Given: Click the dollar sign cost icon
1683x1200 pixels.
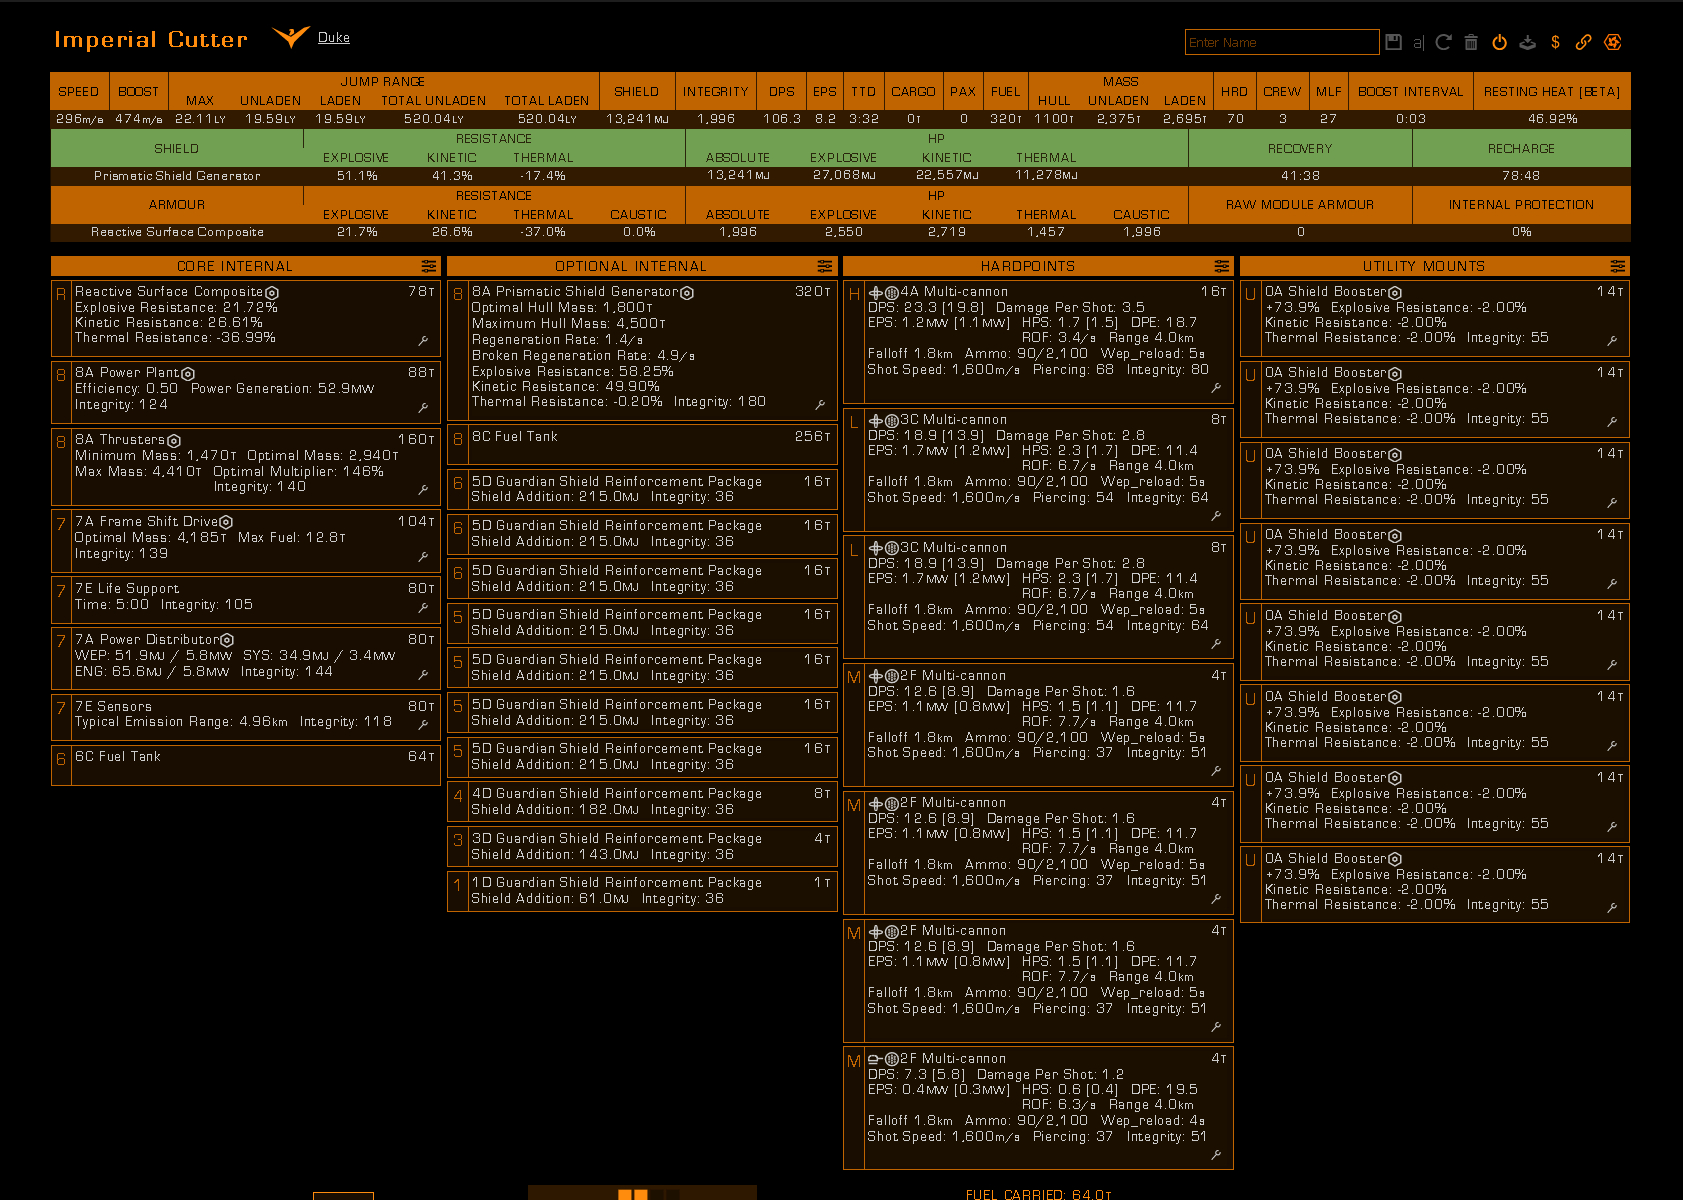Looking at the screenshot, I should [x=1555, y=42].
